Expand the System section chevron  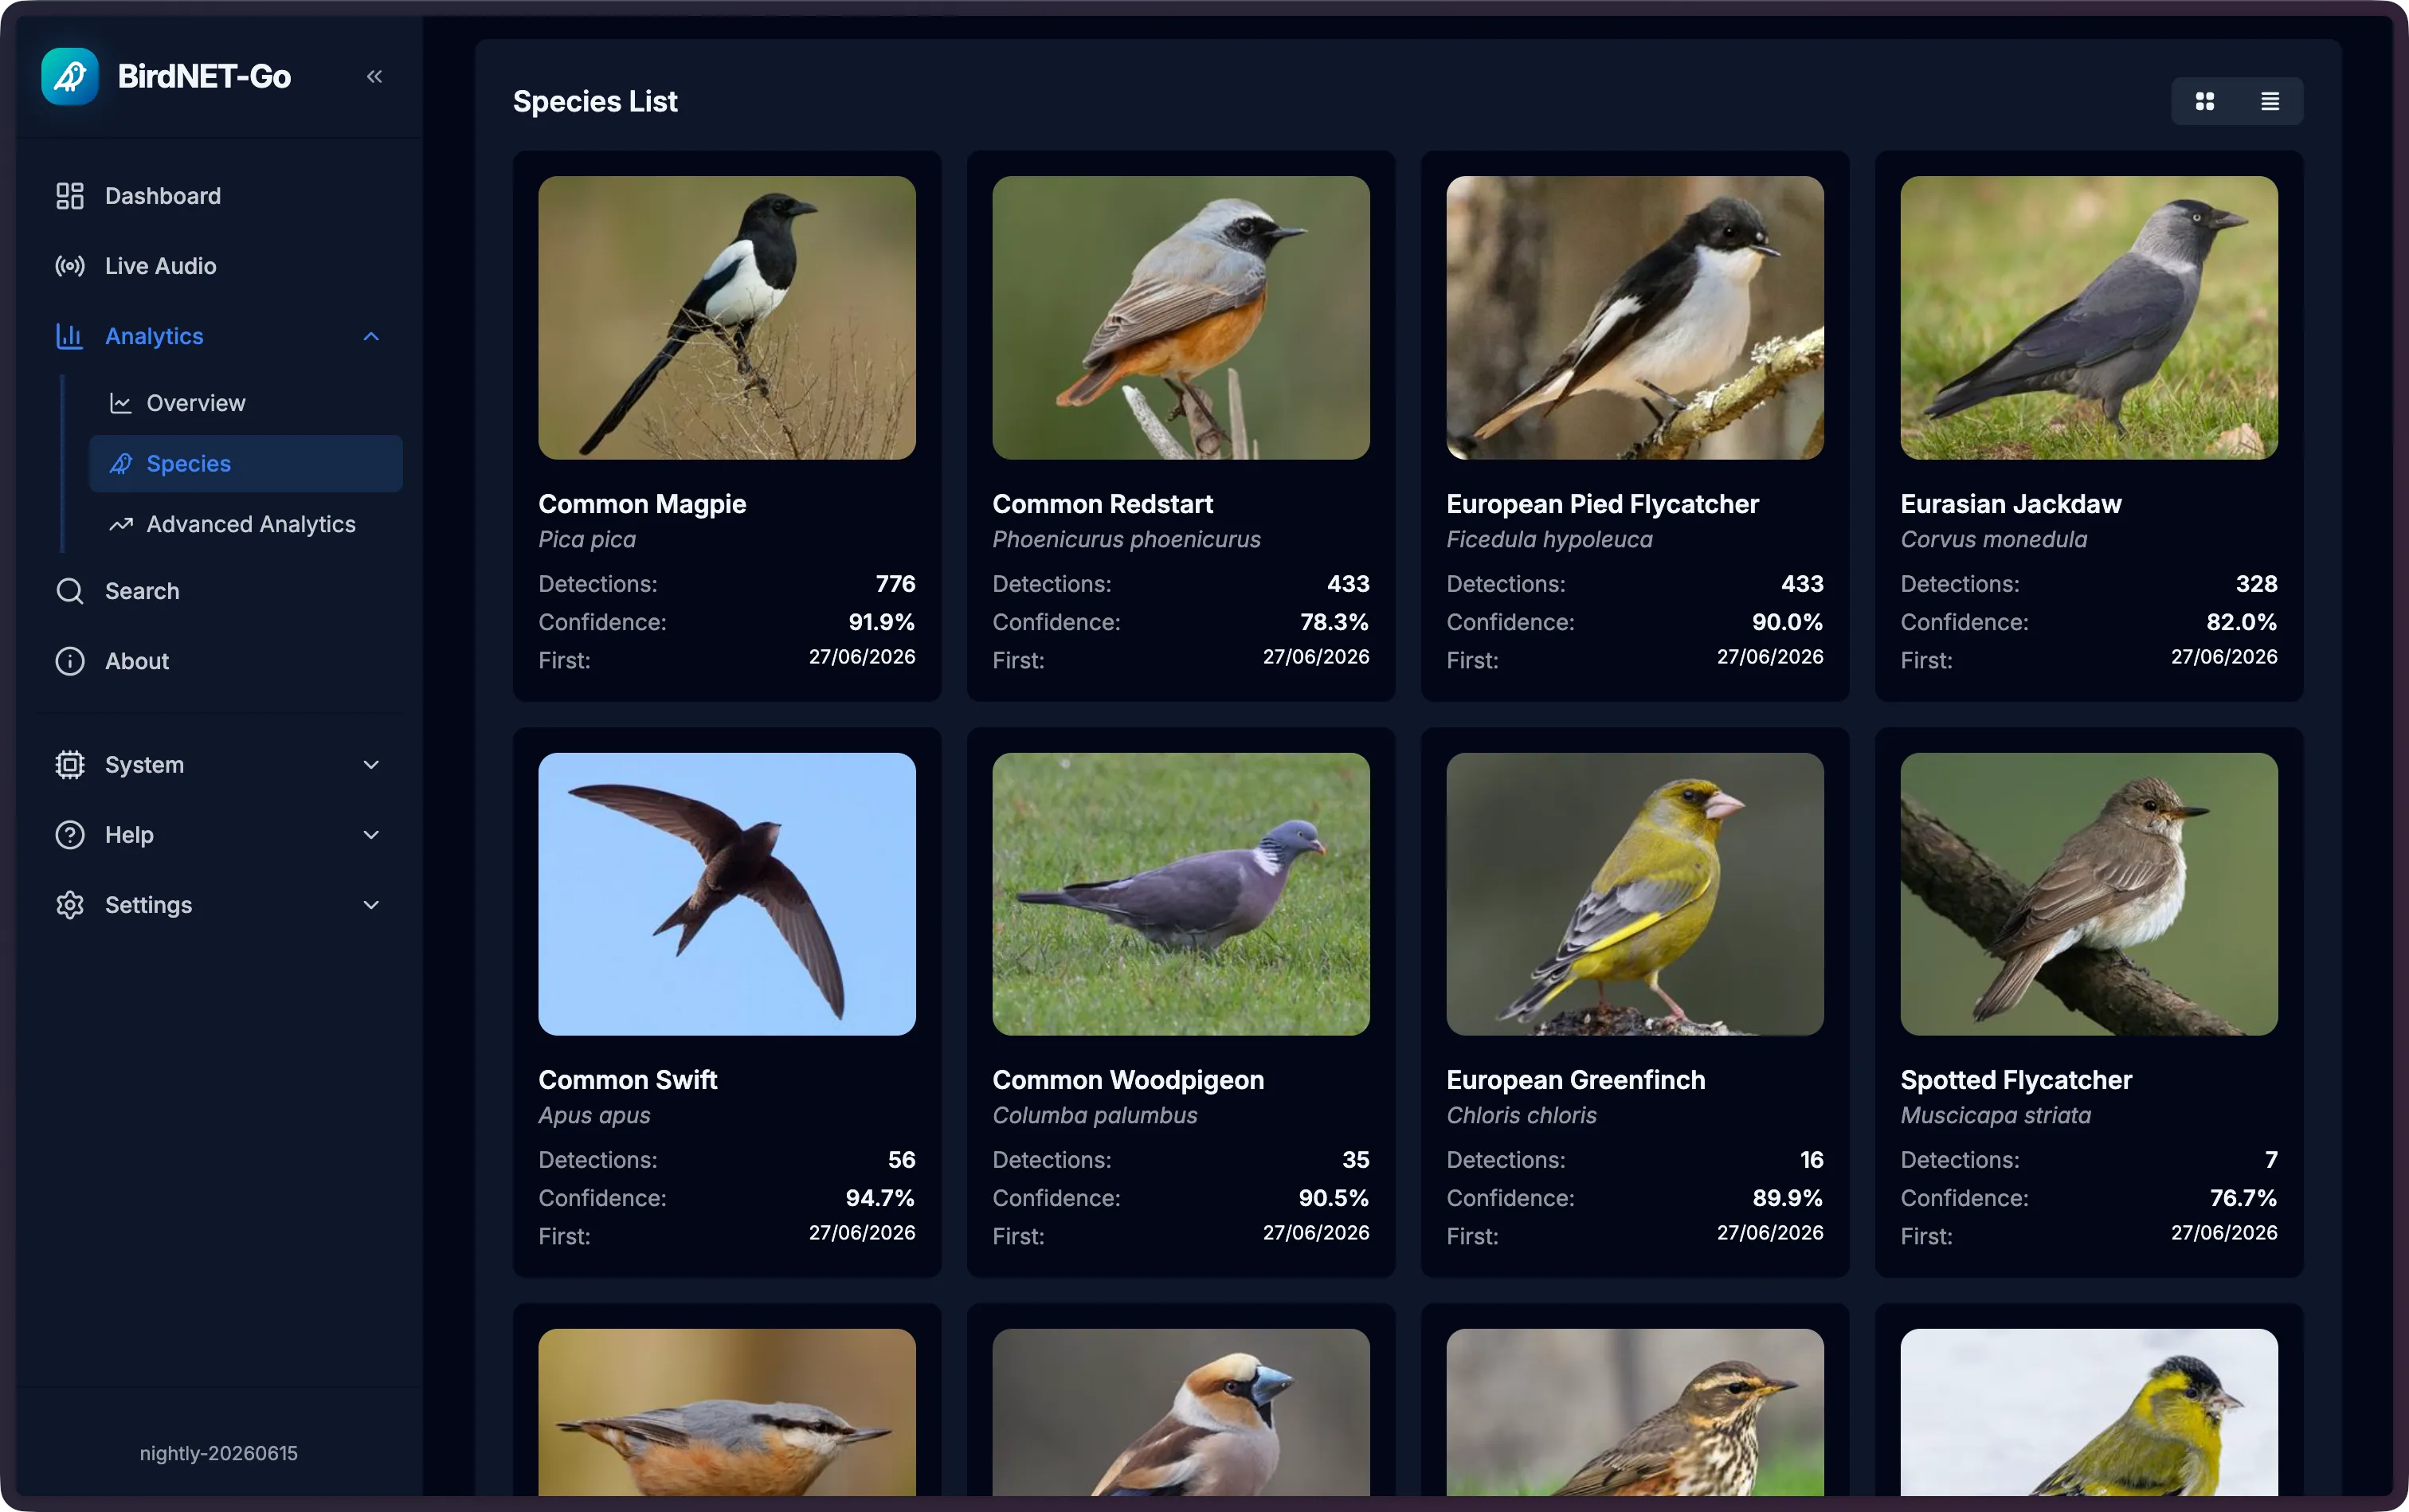371,765
